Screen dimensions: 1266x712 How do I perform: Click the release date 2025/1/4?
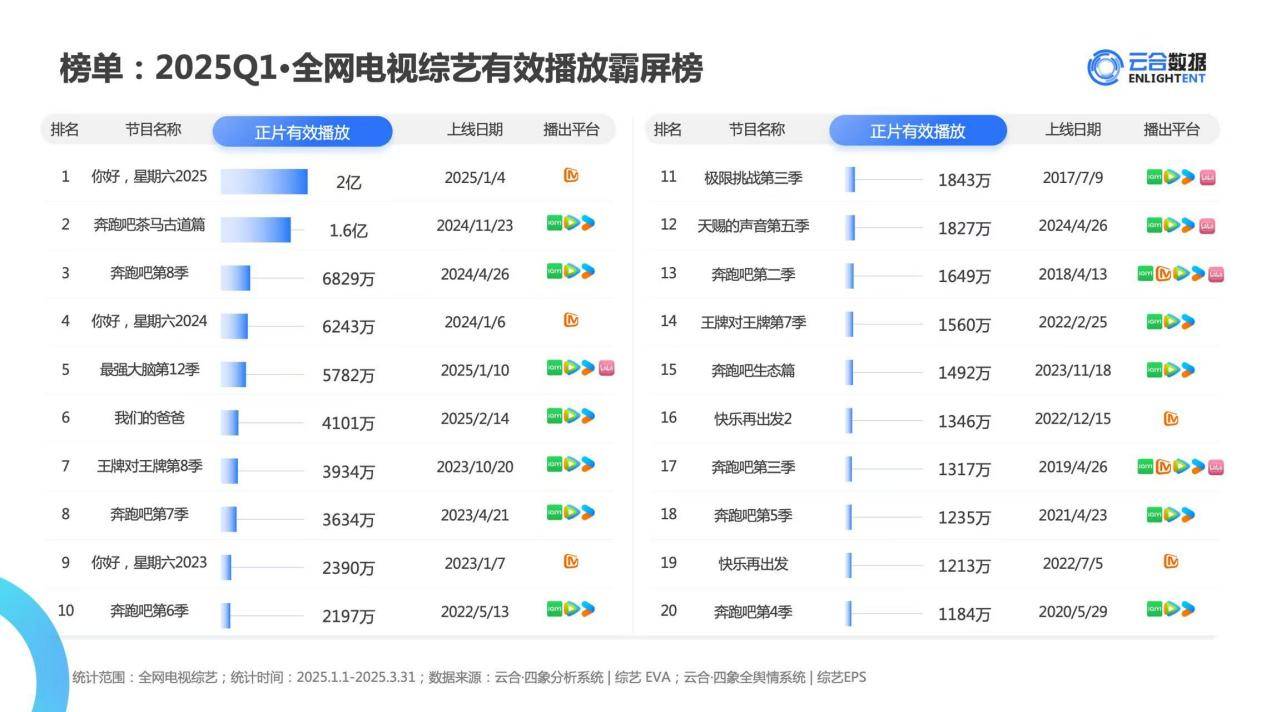tap(475, 178)
